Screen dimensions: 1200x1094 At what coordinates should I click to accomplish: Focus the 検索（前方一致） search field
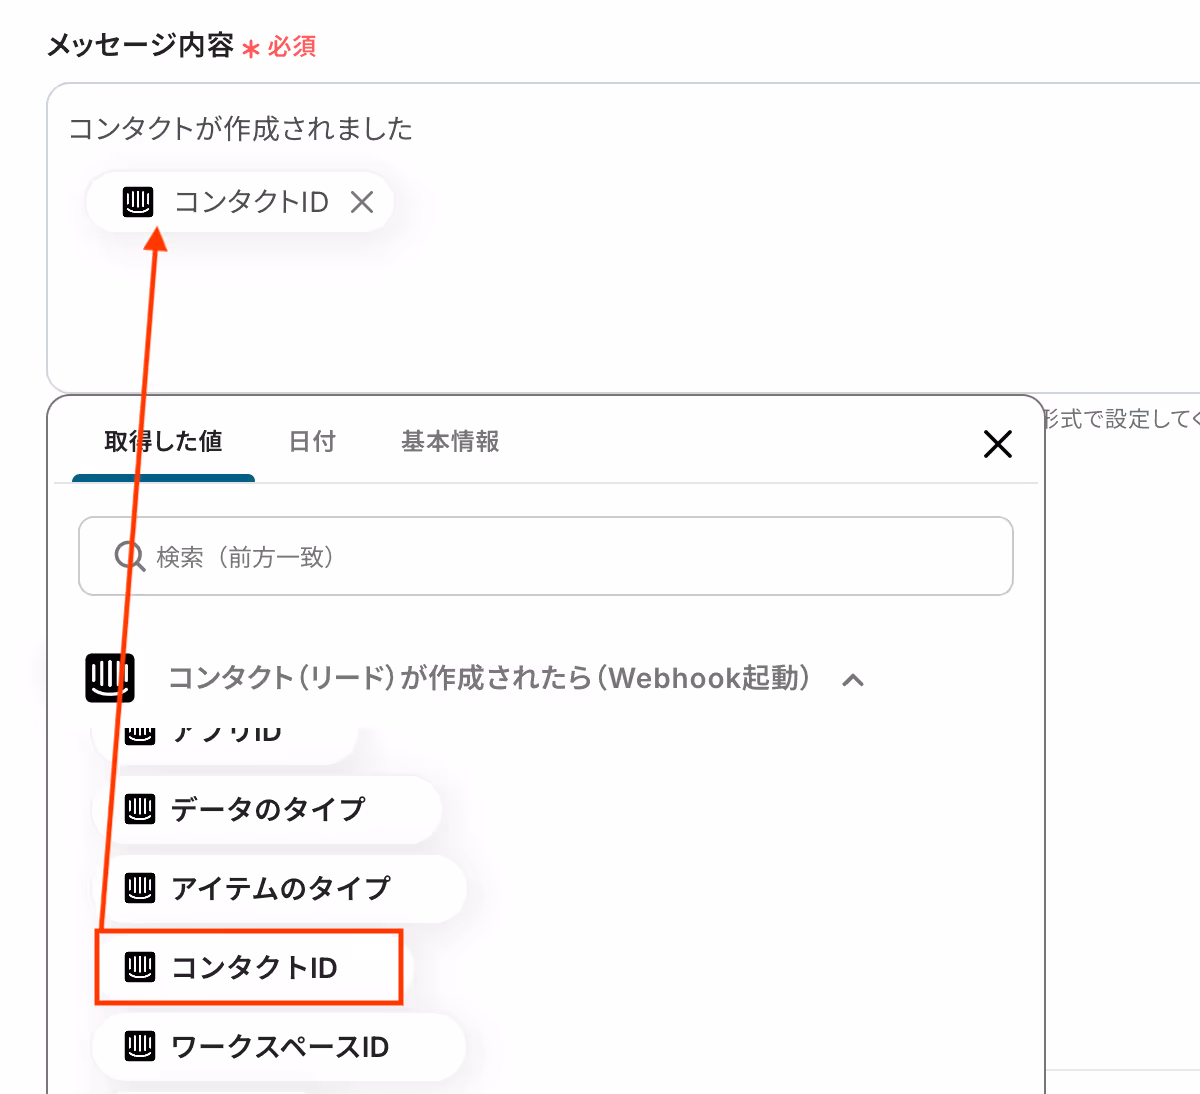click(546, 556)
